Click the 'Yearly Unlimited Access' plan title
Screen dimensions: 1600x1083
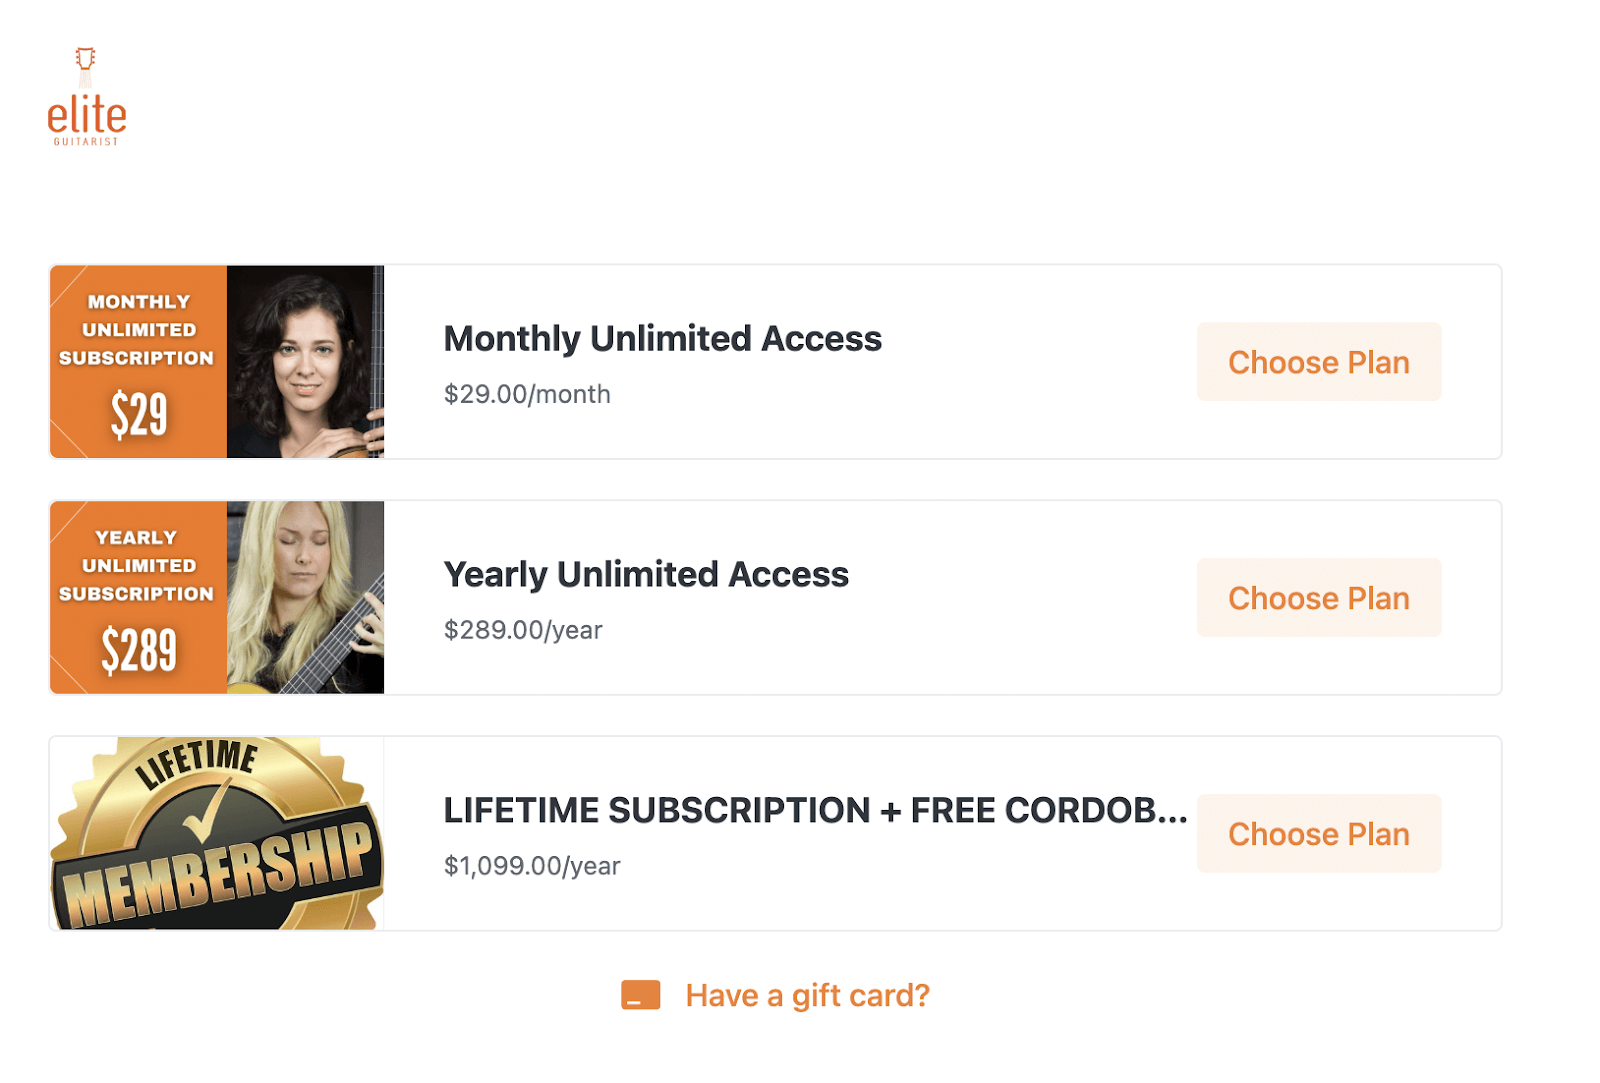pos(646,574)
